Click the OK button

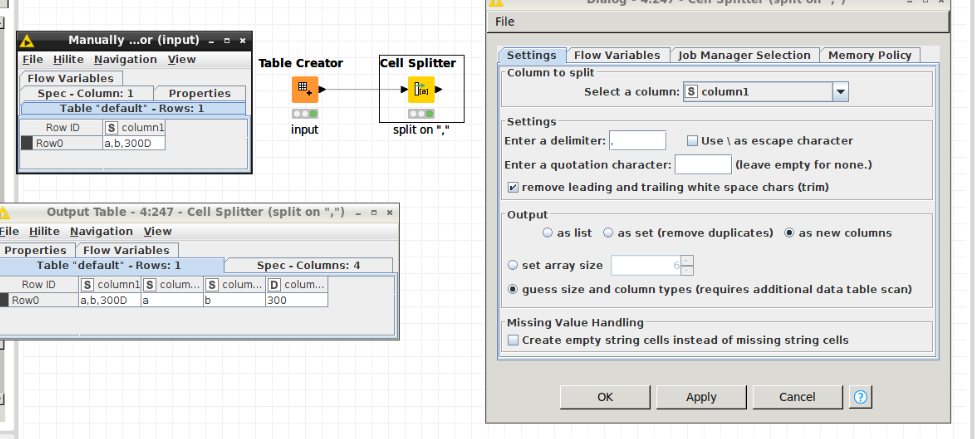[x=606, y=397]
